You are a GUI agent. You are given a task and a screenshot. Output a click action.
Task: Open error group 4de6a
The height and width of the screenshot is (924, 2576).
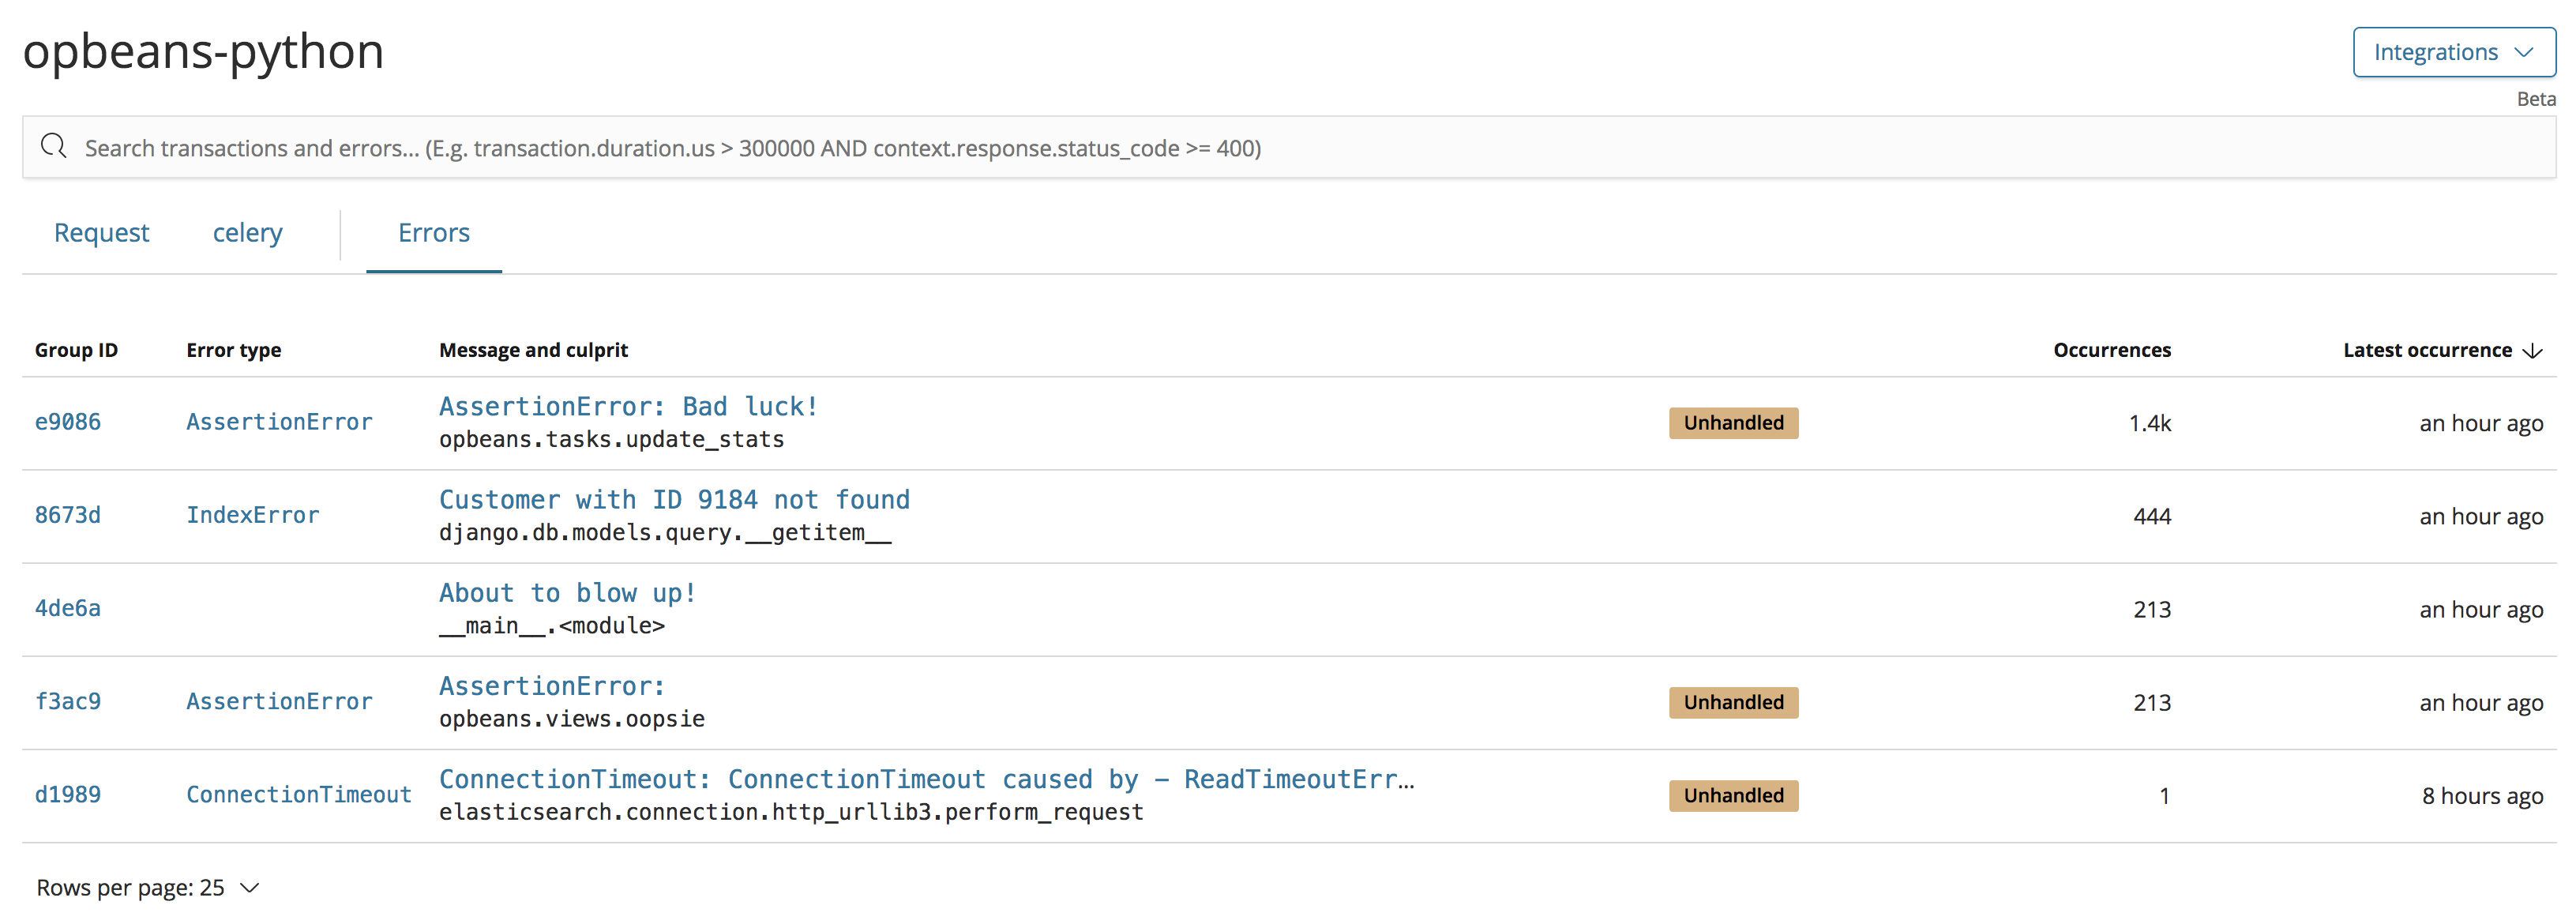[68, 608]
